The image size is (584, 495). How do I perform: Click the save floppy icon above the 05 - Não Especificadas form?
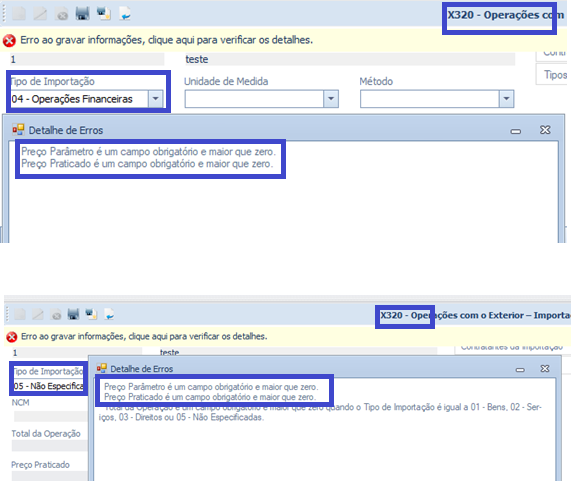click(73, 314)
